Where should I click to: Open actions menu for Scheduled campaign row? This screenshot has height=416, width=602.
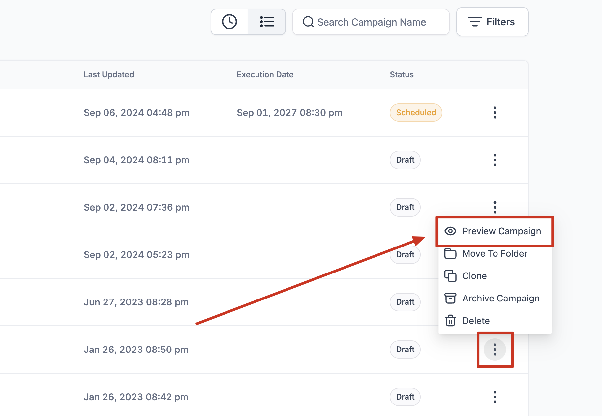pos(495,112)
